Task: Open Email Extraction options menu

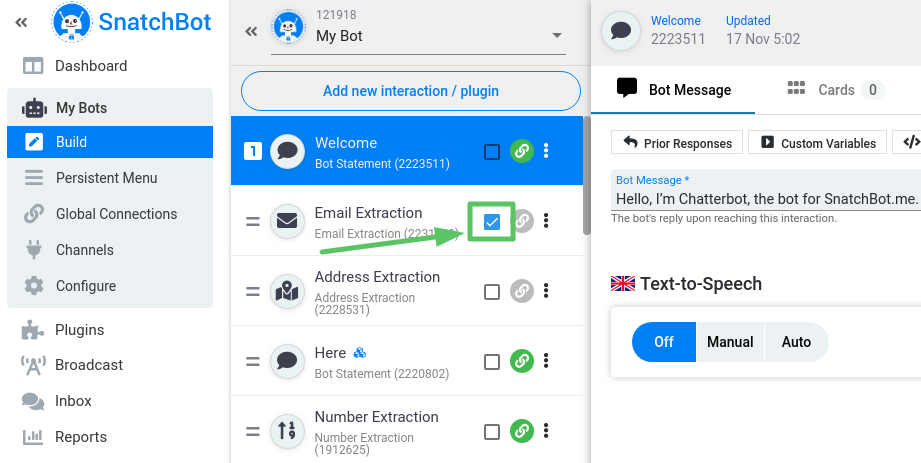Action: tap(546, 221)
